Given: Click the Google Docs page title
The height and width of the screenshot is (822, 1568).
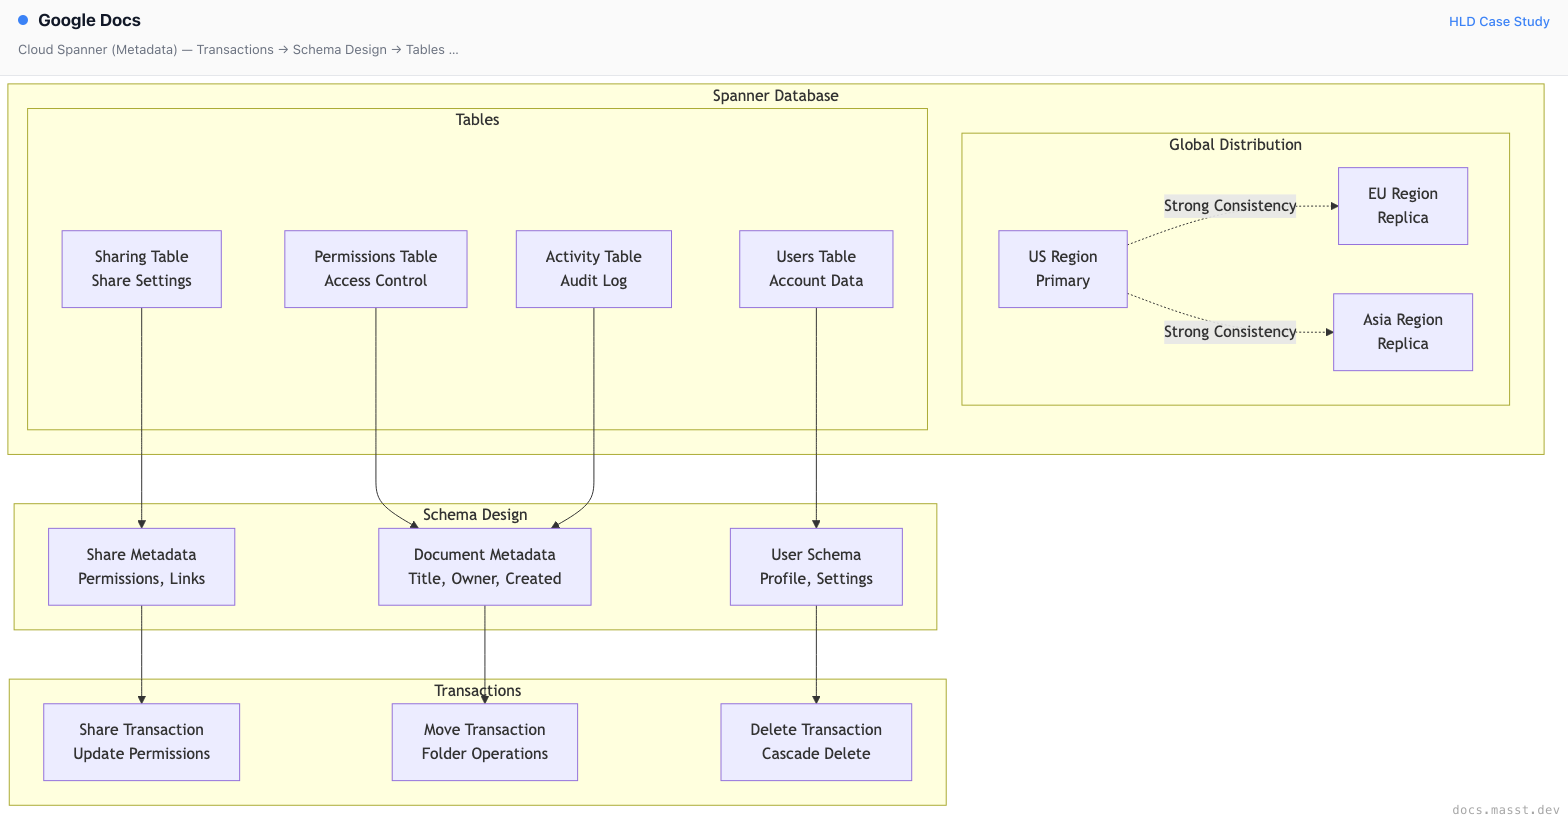Looking at the screenshot, I should pos(89,20).
